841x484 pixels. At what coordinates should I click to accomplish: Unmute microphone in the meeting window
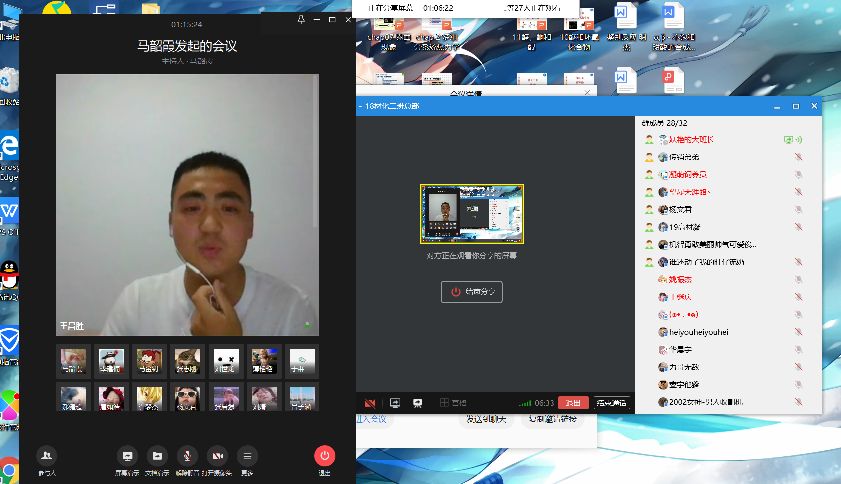click(x=187, y=456)
